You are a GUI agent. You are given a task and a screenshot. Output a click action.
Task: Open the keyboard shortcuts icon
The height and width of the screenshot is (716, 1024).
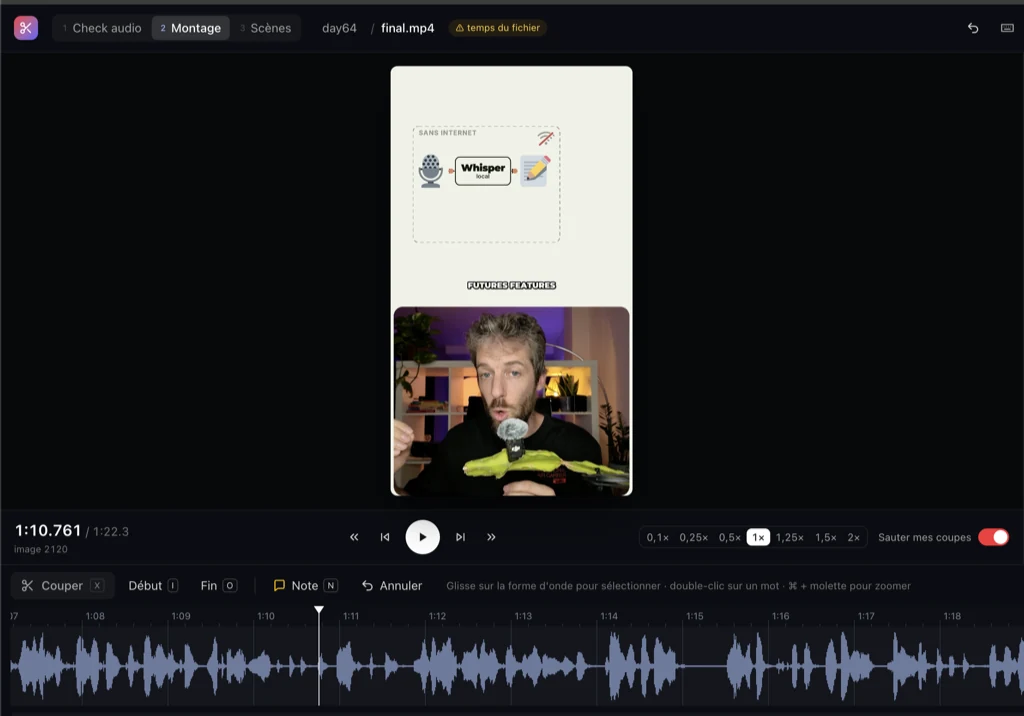click(1007, 28)
